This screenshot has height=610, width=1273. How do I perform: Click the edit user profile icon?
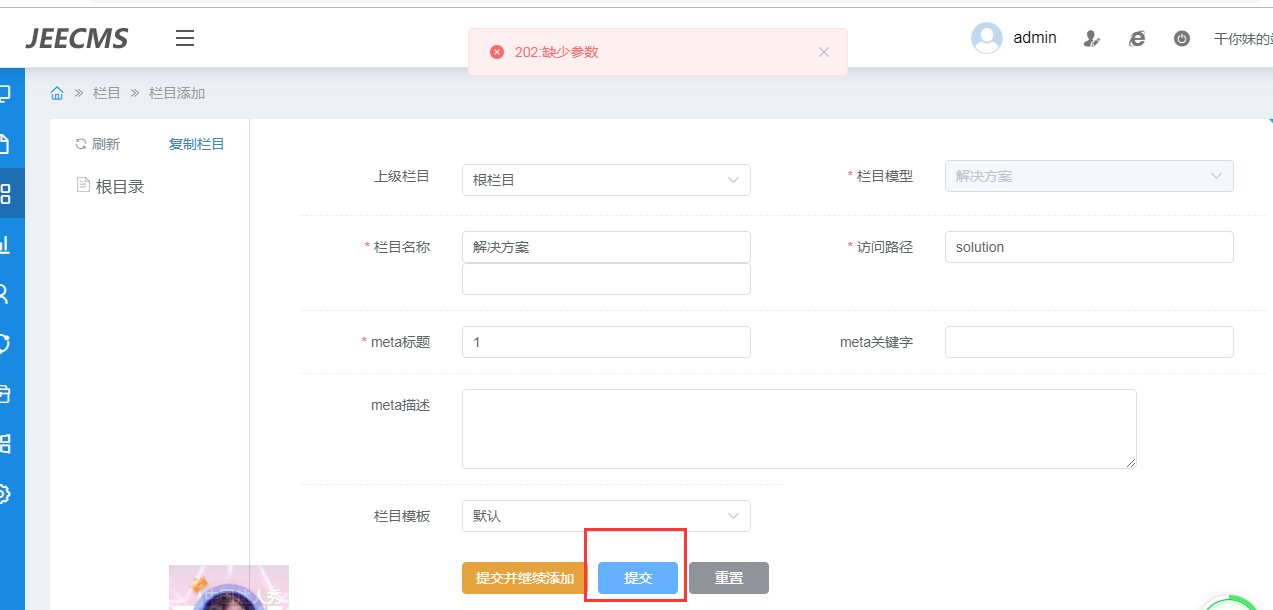[1092, 39]
